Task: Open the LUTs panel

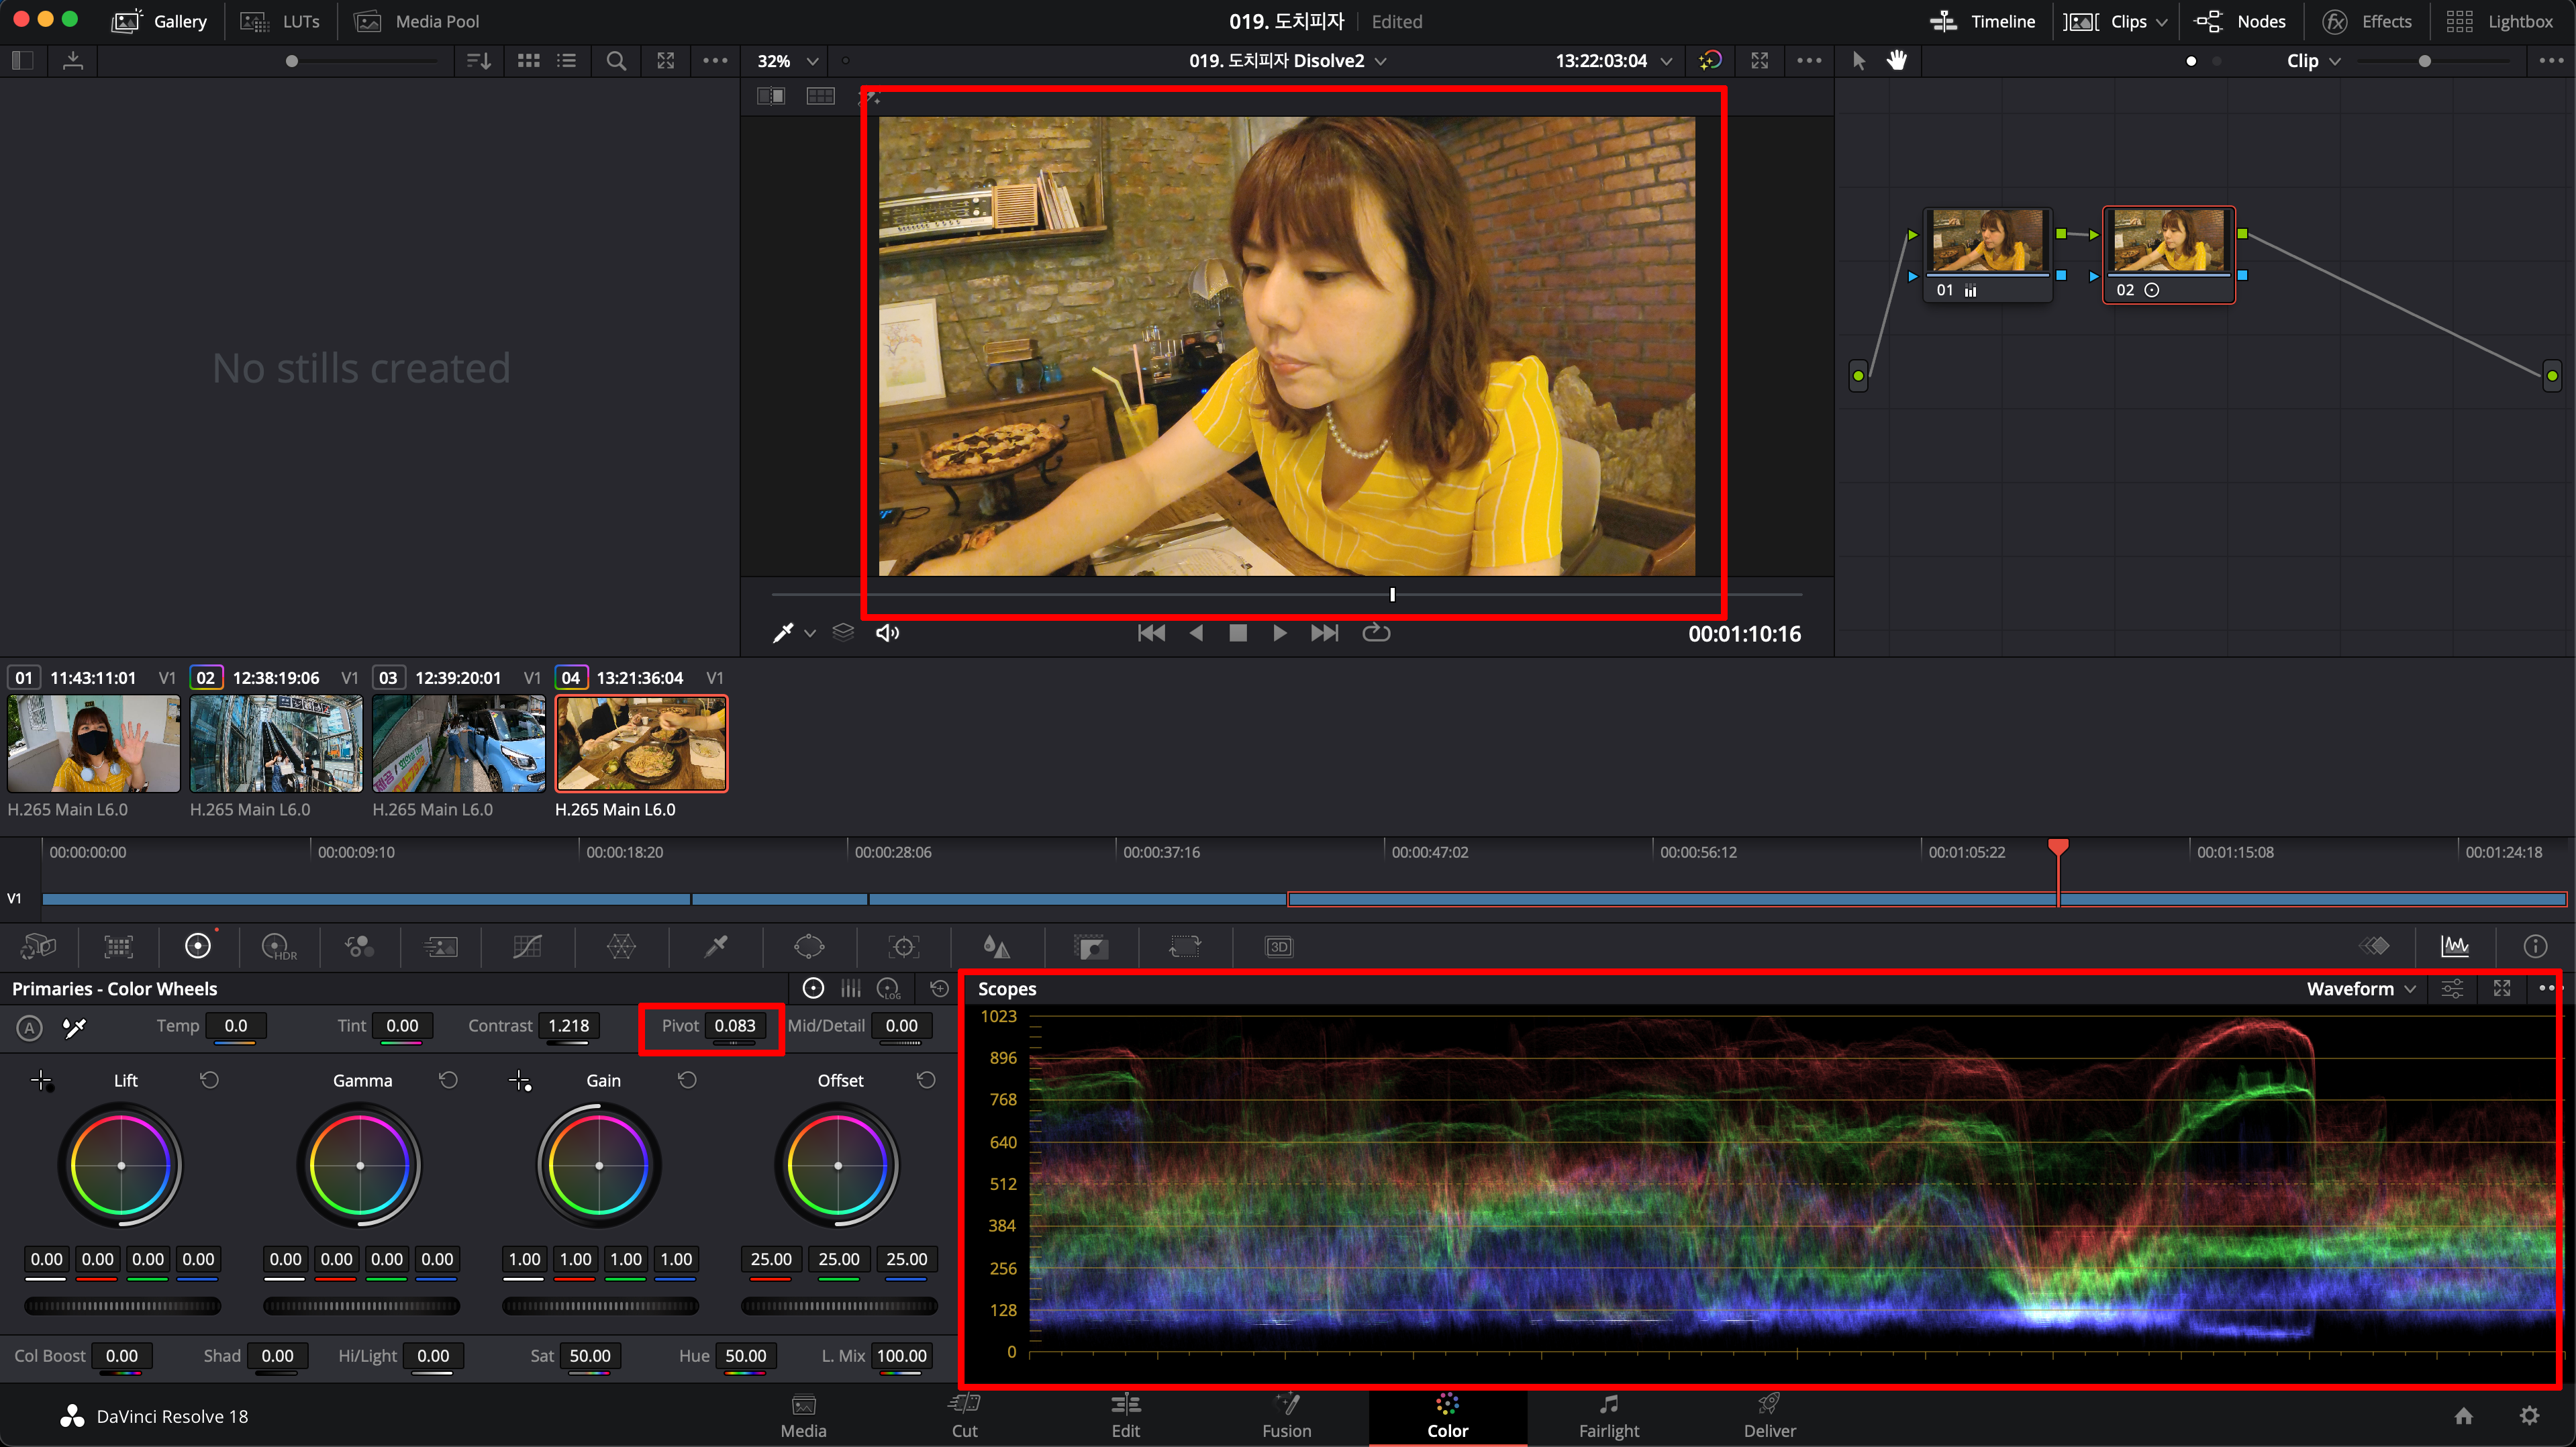Action: [x=281, y=21]
